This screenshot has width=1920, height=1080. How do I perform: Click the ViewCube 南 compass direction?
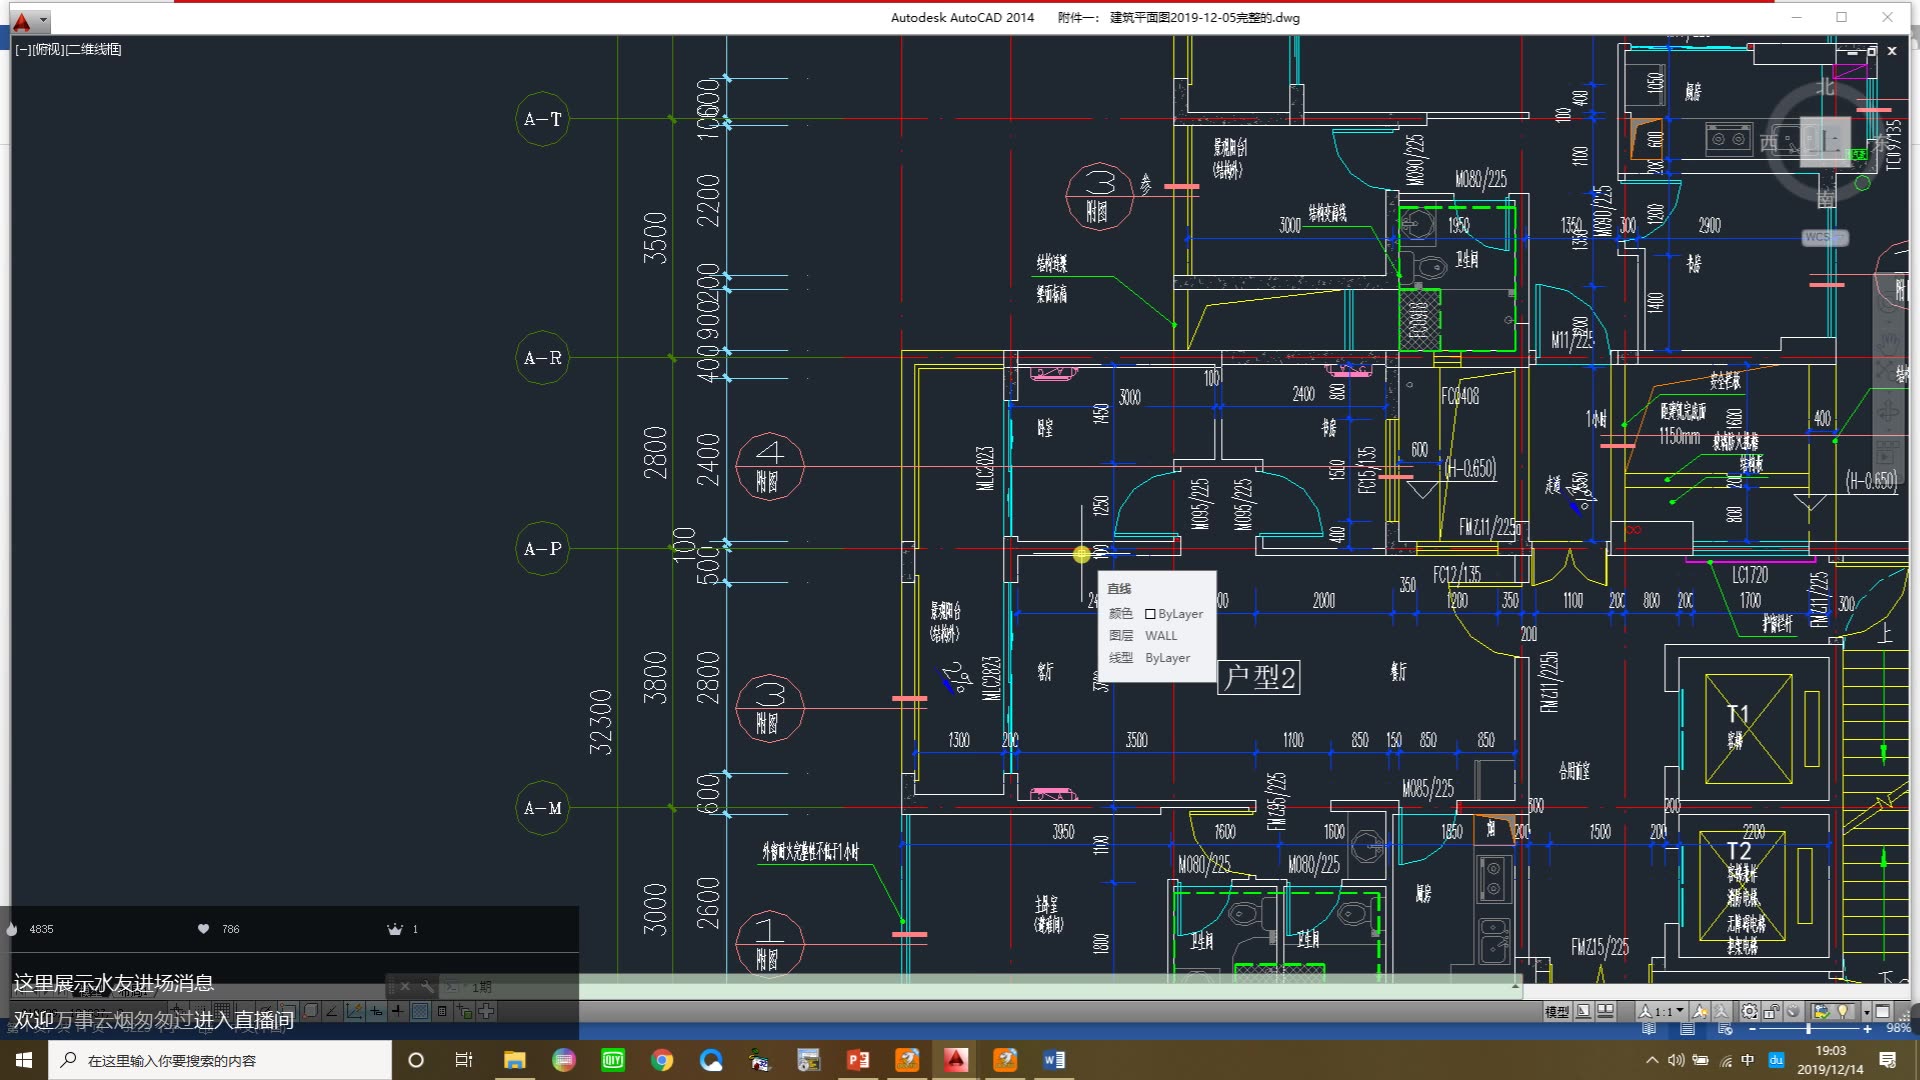(1826, 199)
